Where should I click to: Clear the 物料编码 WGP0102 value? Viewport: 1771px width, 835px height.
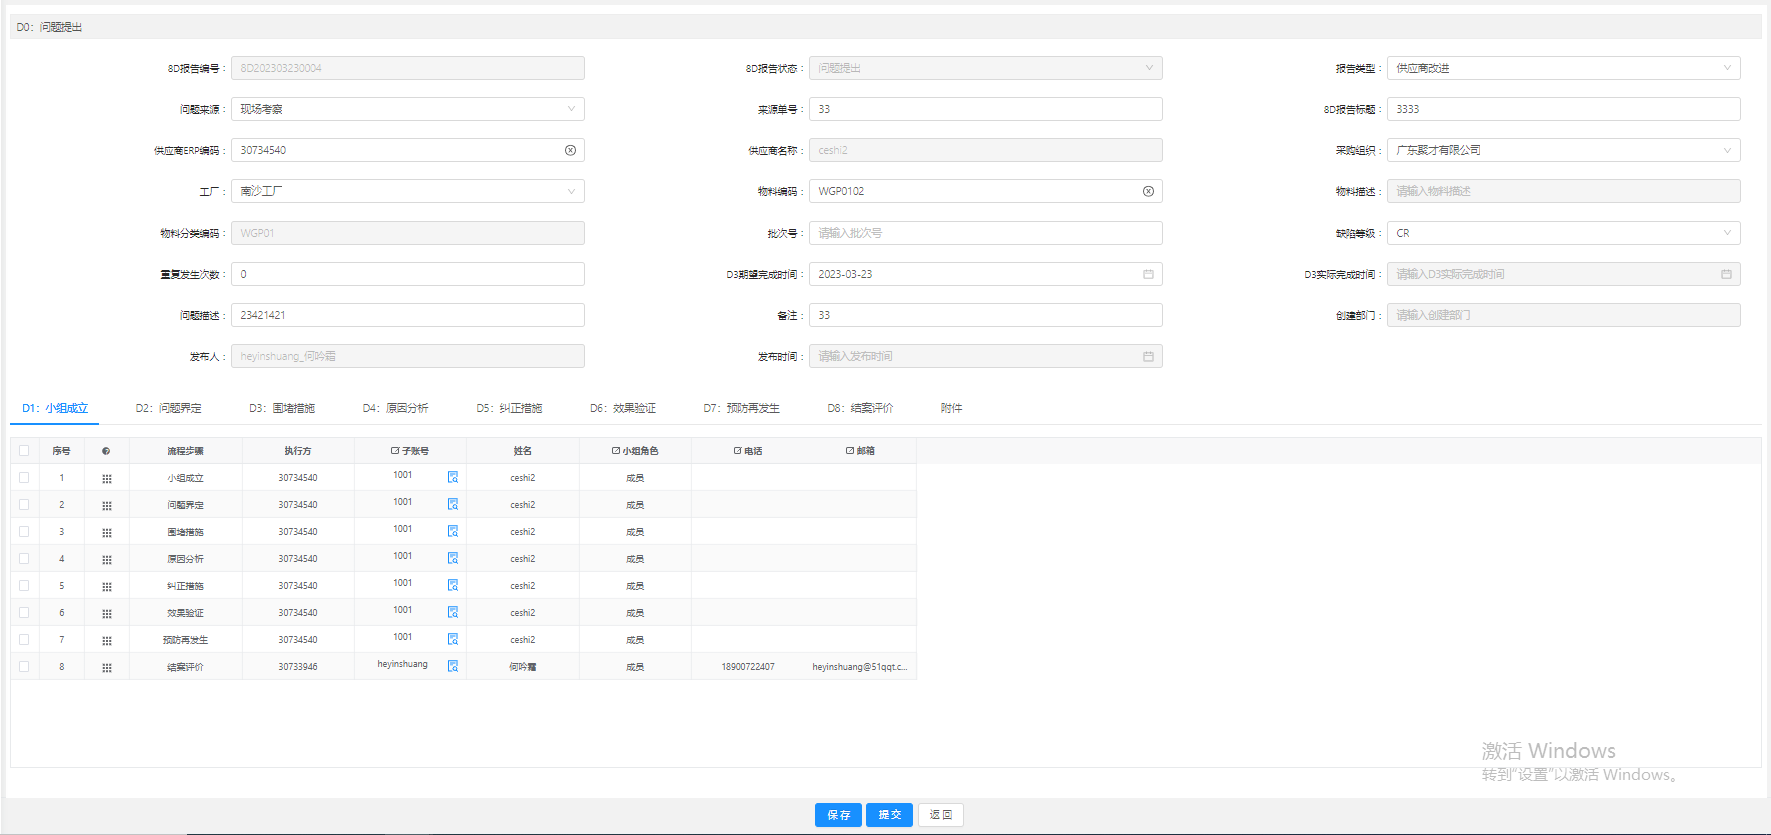tap(1148, 192)
